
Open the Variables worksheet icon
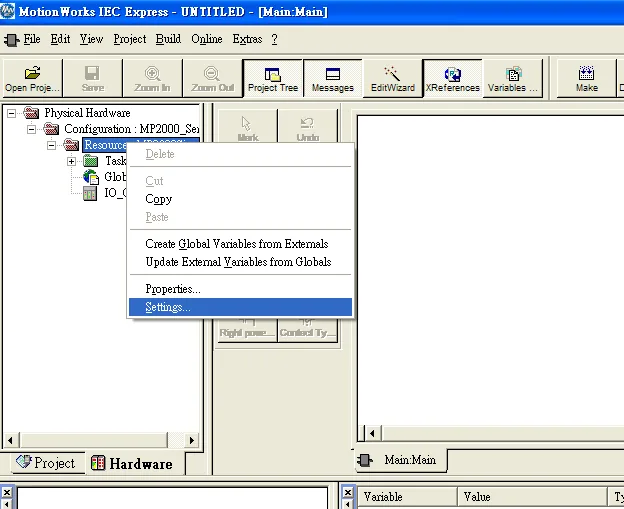[513, 78]
